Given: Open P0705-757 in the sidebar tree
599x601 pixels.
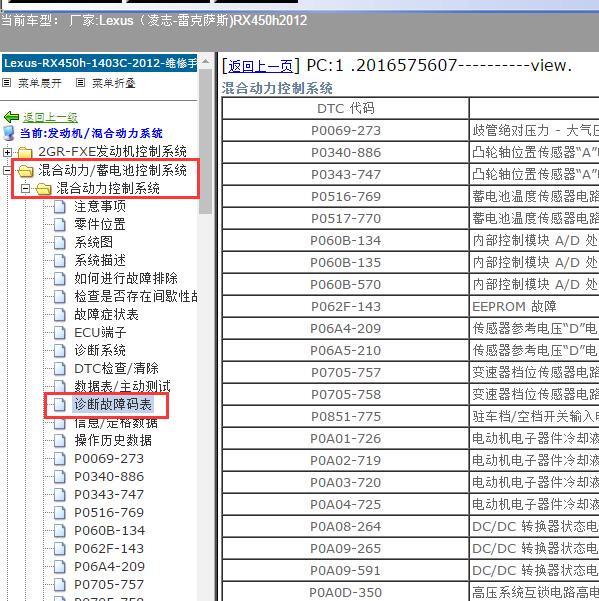Looking at the screenshot, I should [x=109, y=585].
